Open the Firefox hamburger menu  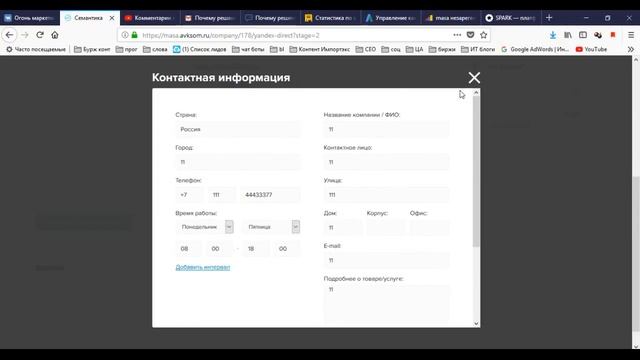tap(631, 35)
